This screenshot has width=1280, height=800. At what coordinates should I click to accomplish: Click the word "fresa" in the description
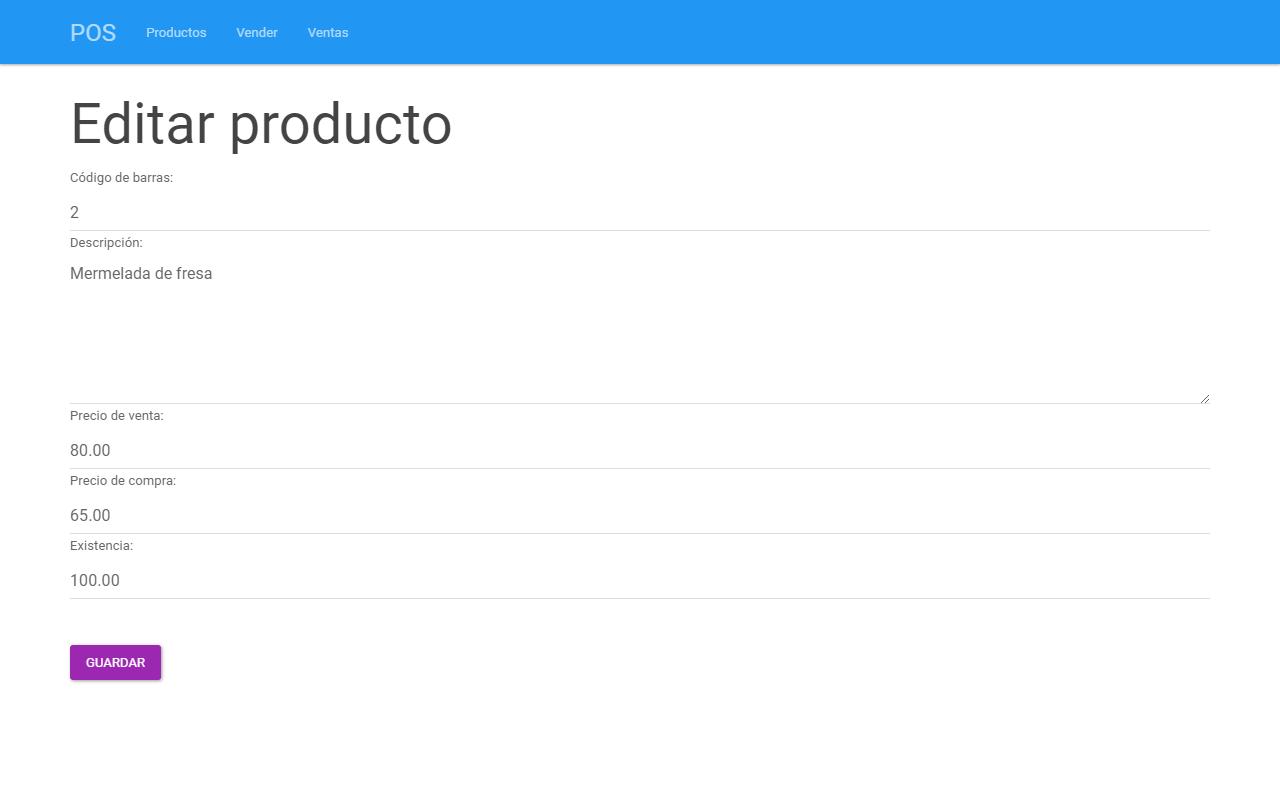click(194, 274)
